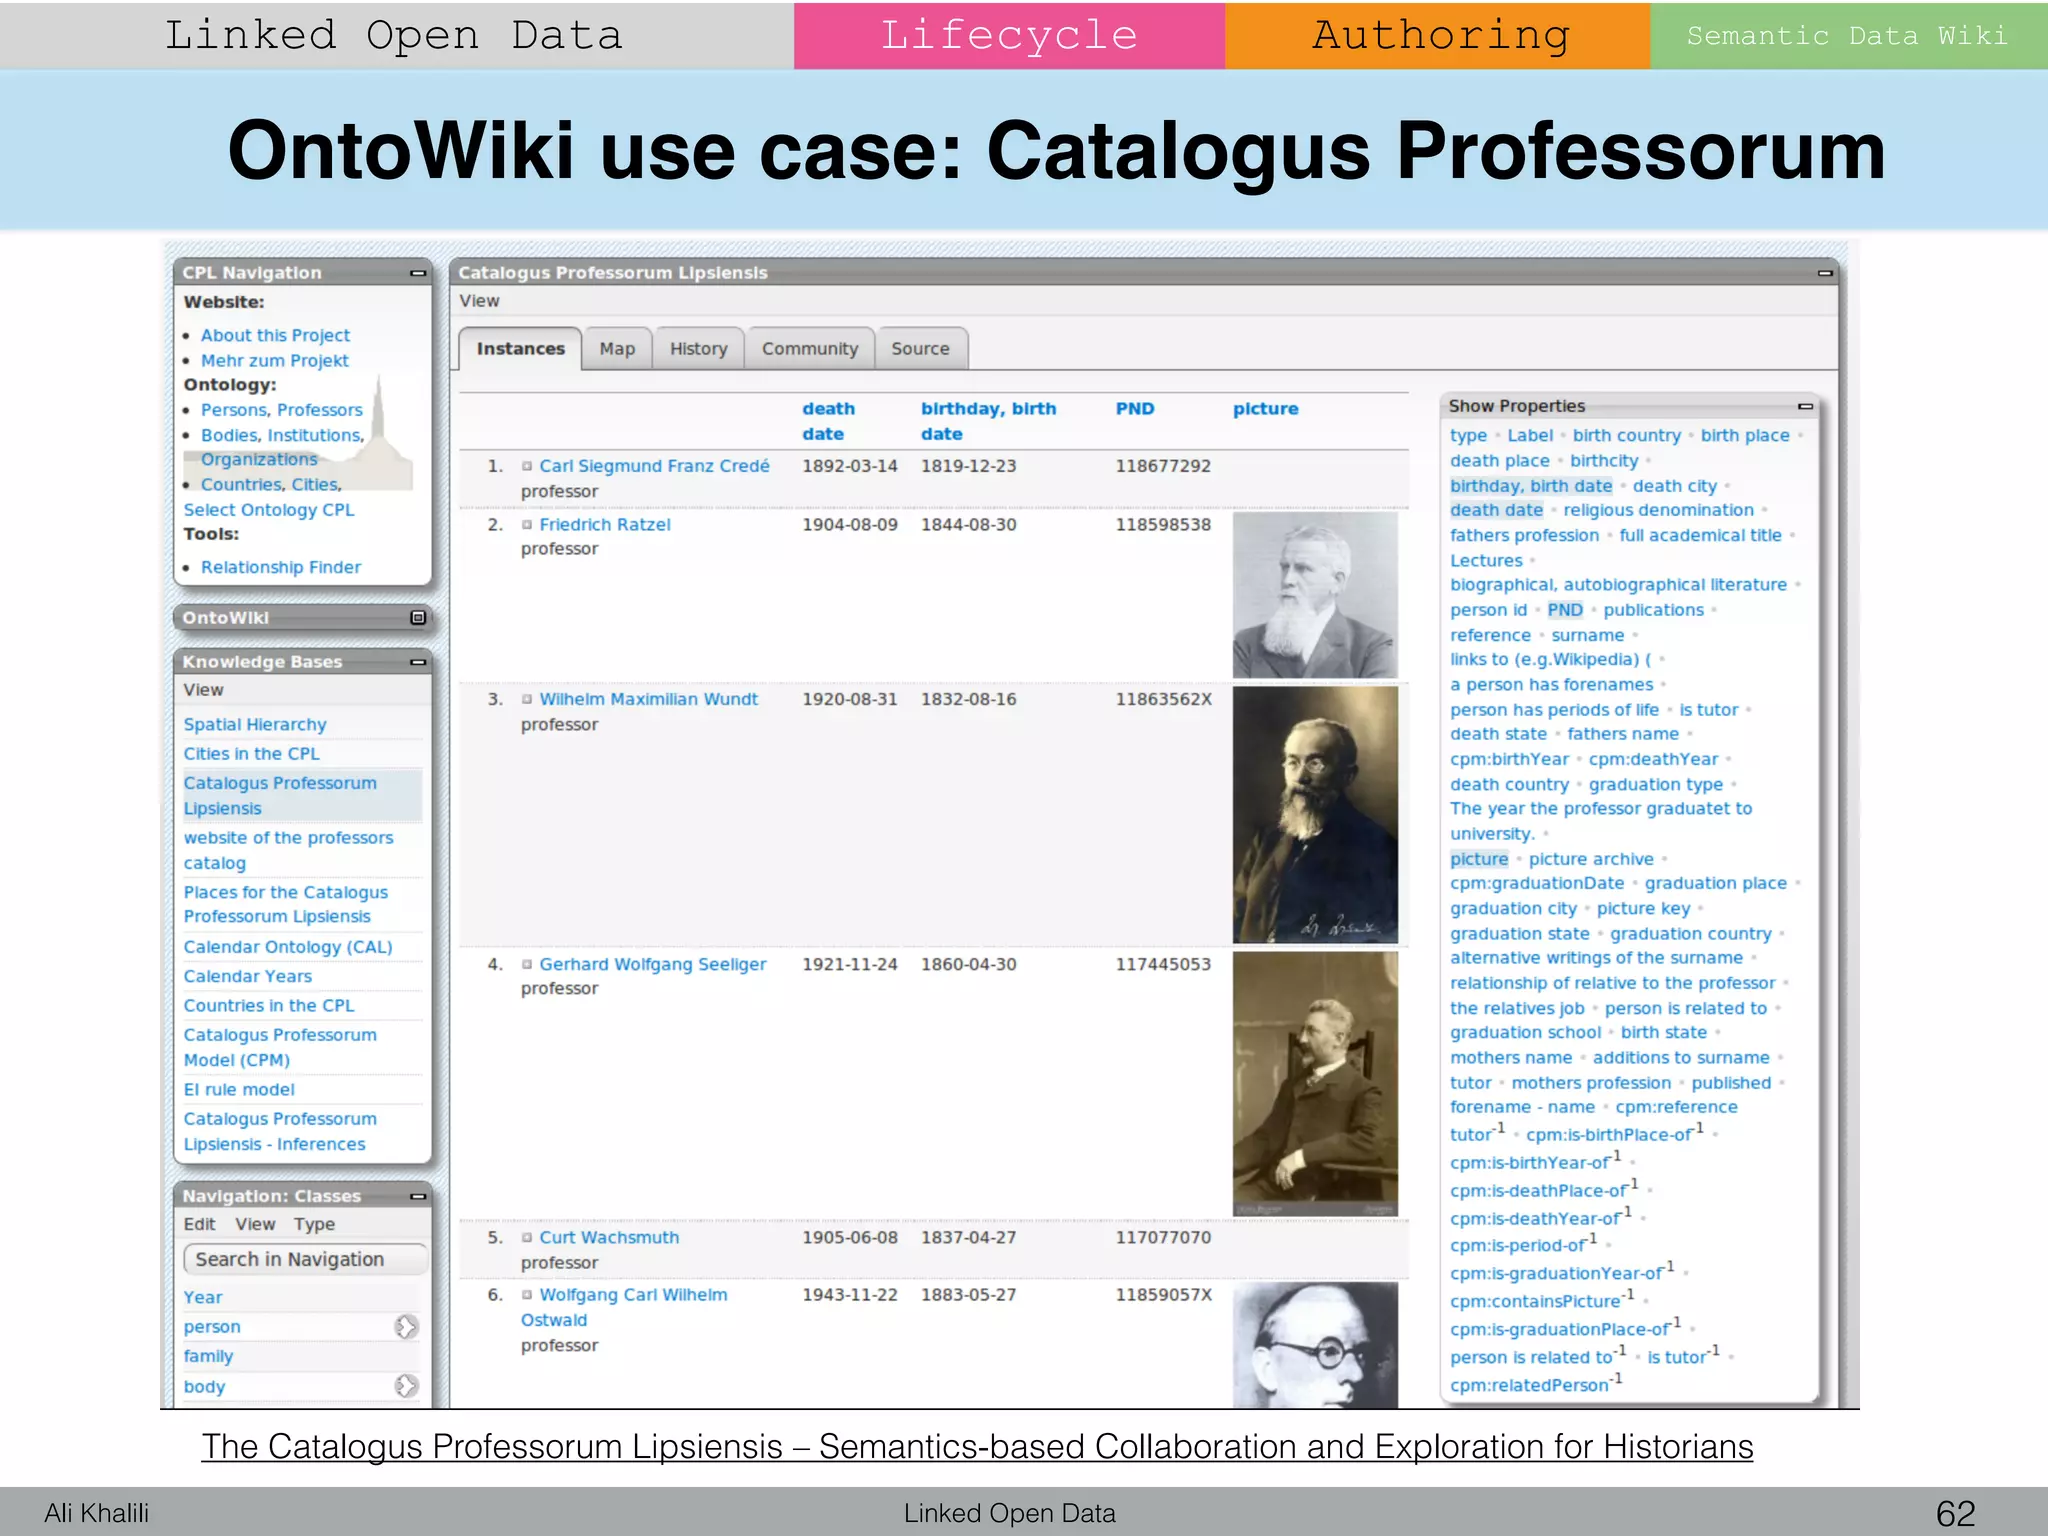Expand the OntoWiki panel
The height and width of the screenshot is (1536, 2048).
pyautogui.click(x=418, y=618)
